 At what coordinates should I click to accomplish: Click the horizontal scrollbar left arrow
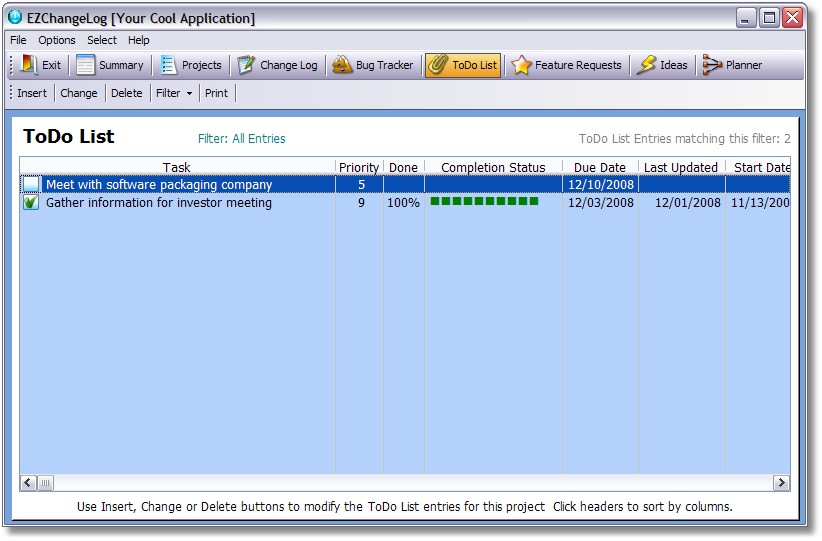point(28,483)
